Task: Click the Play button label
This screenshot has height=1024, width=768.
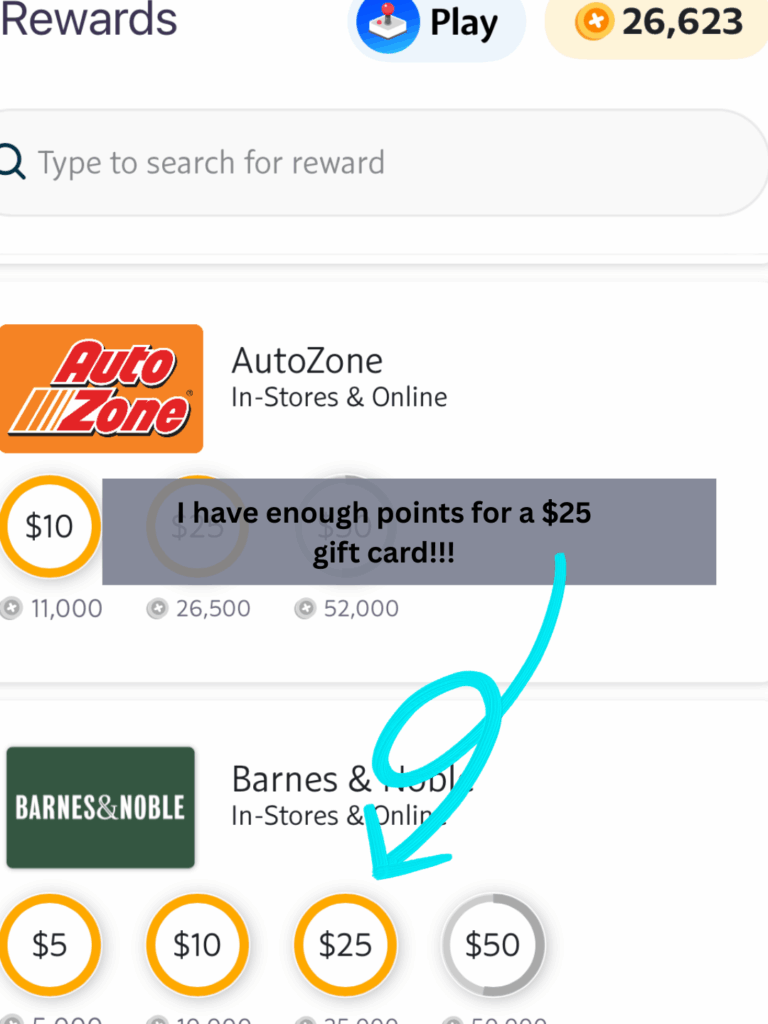Action: pos(464,23)
